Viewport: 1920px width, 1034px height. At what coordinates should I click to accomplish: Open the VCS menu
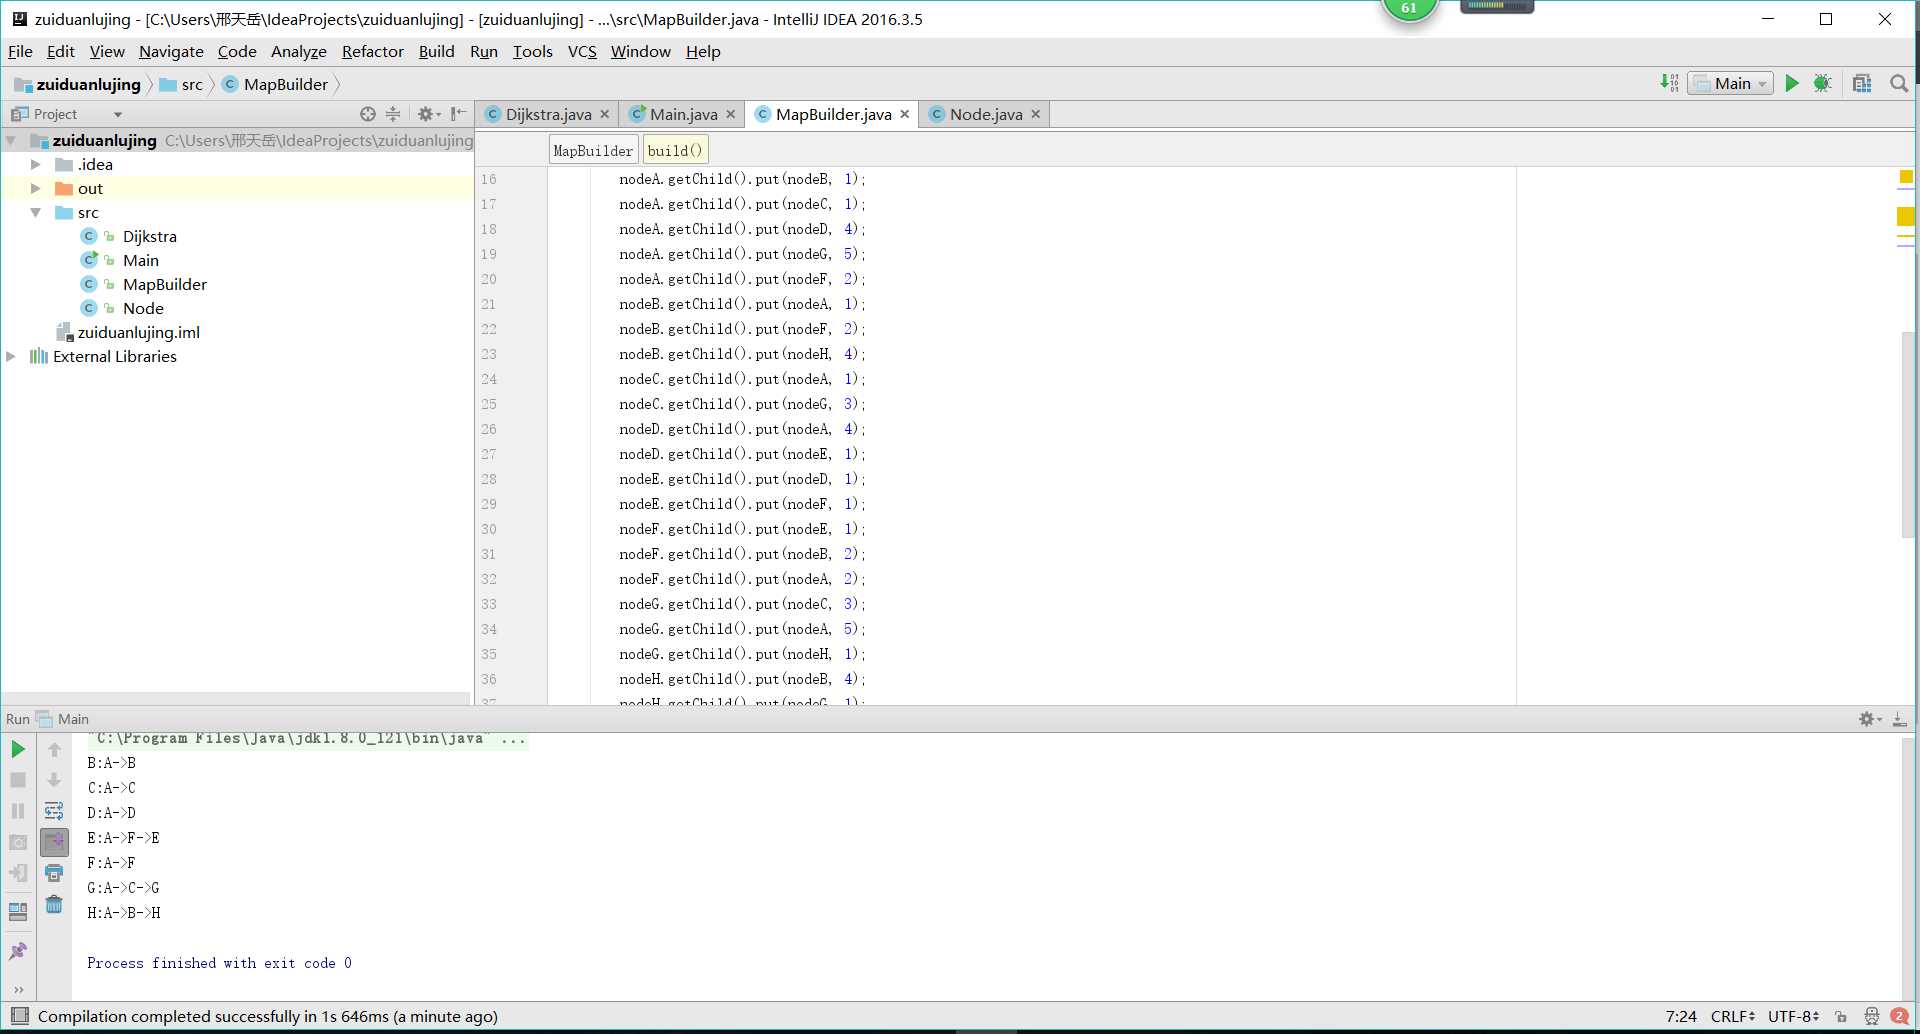pos(582,51)
